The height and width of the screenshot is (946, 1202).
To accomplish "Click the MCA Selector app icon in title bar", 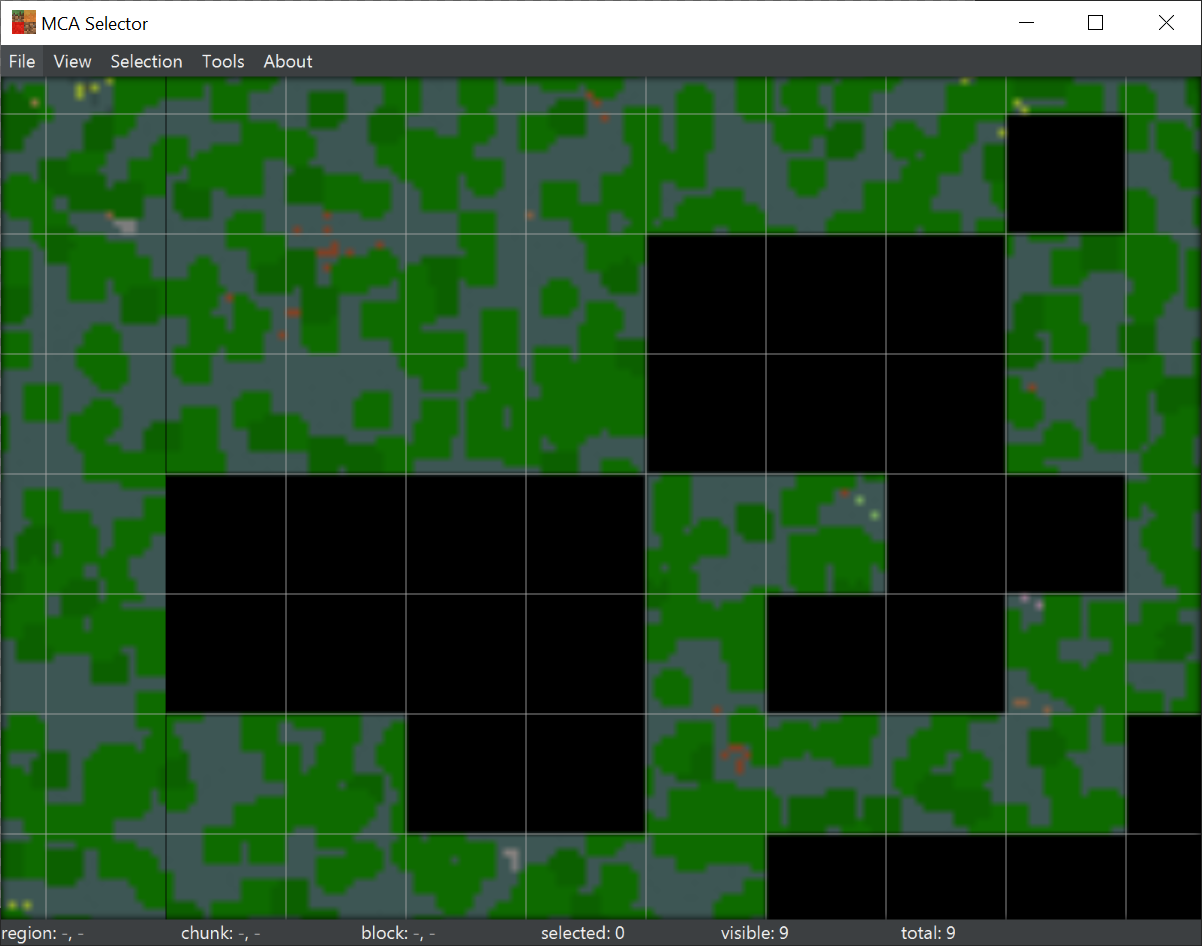I will coord(23,22).
